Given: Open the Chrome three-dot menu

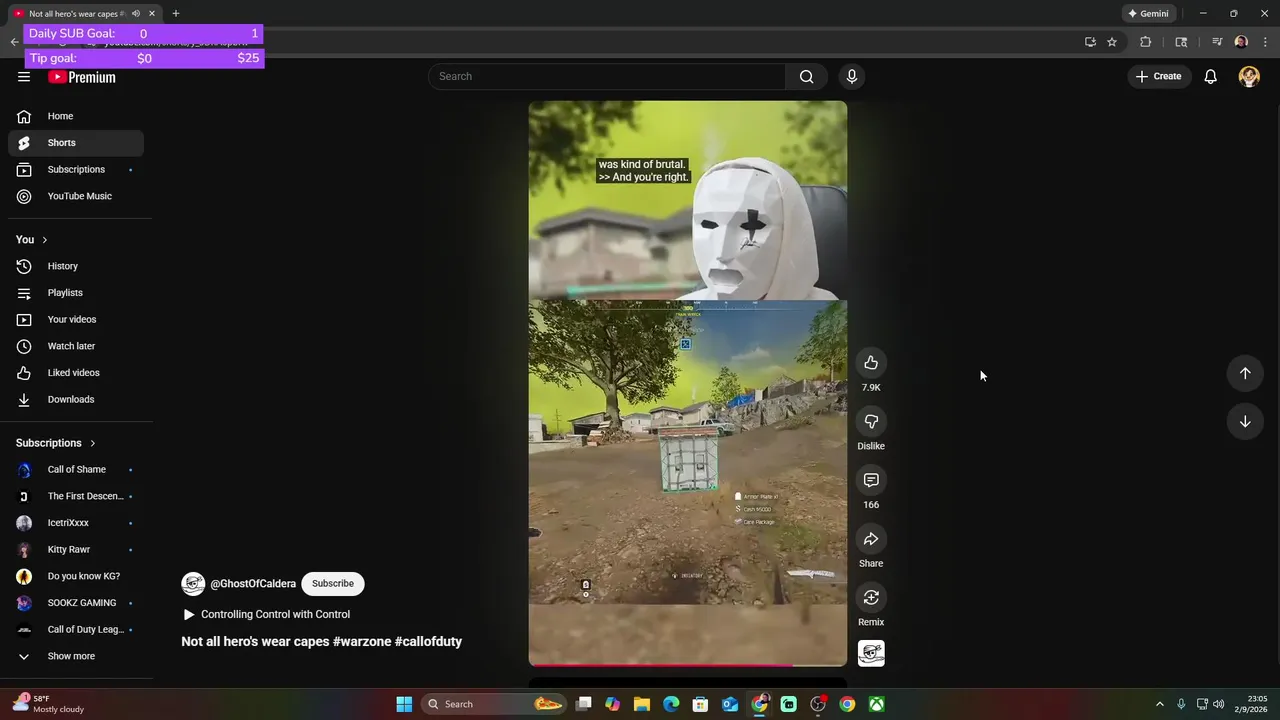Looking at the screenshot, I should tap(1266, 42).
